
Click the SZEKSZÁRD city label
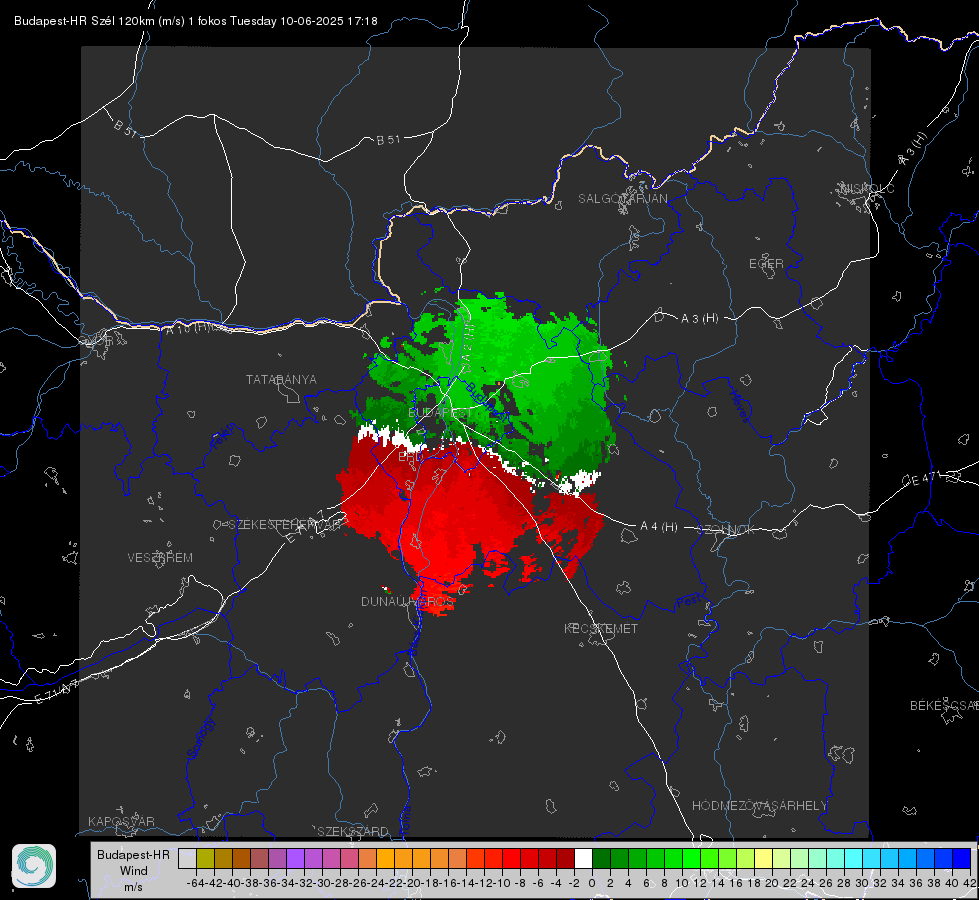tap(353, 831)
